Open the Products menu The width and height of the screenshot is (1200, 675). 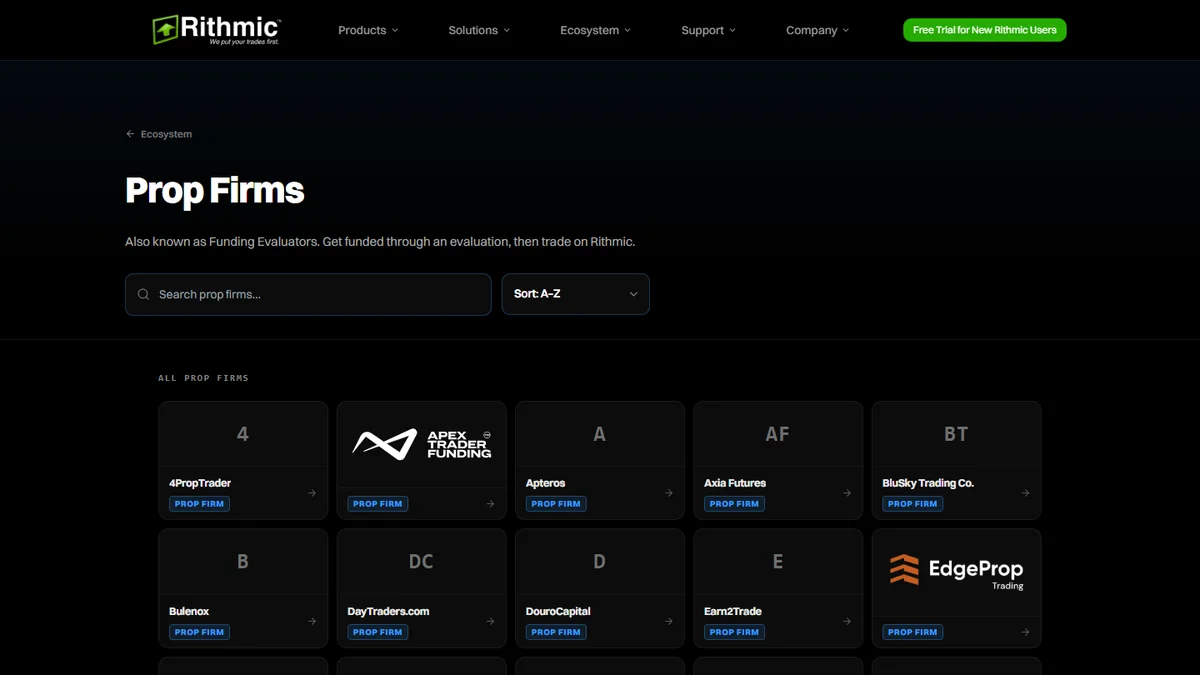click(368, 30)
